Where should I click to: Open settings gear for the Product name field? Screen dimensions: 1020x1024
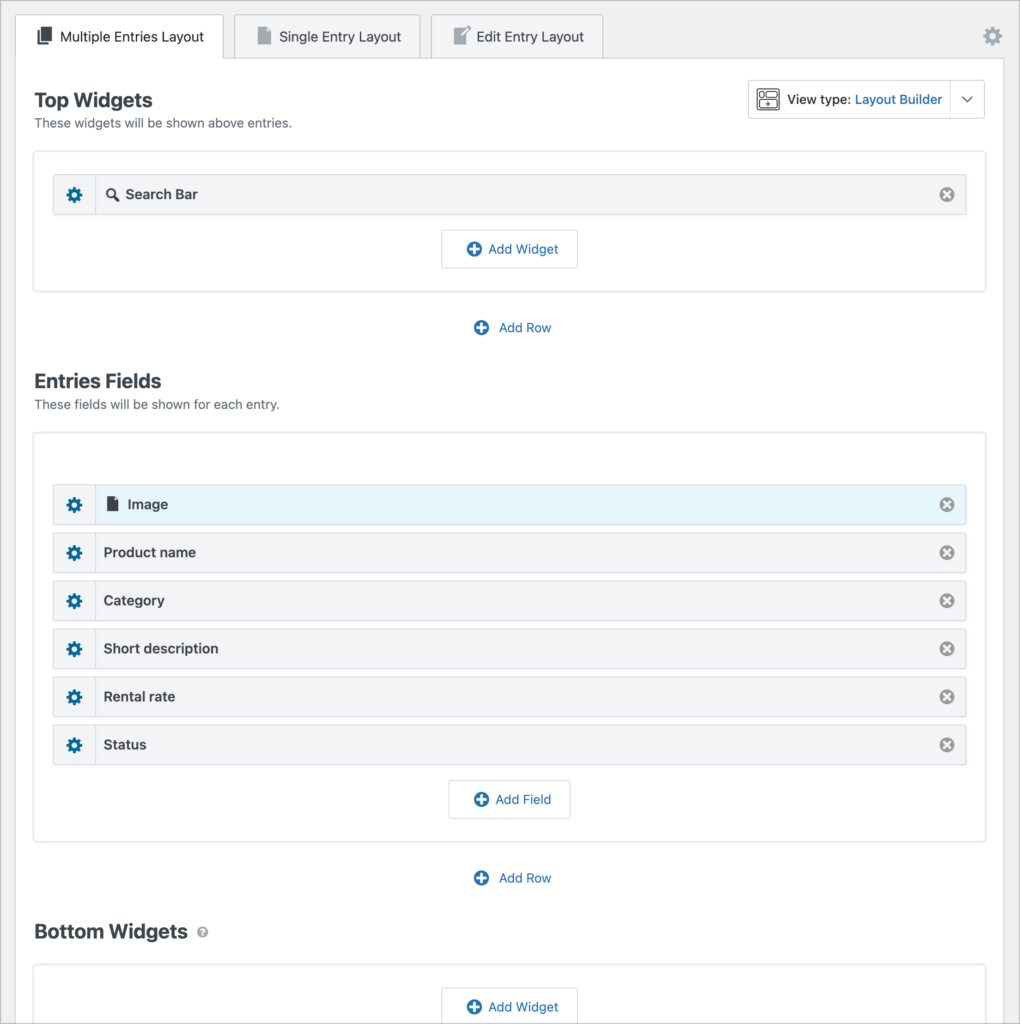[x=74, y=552]
